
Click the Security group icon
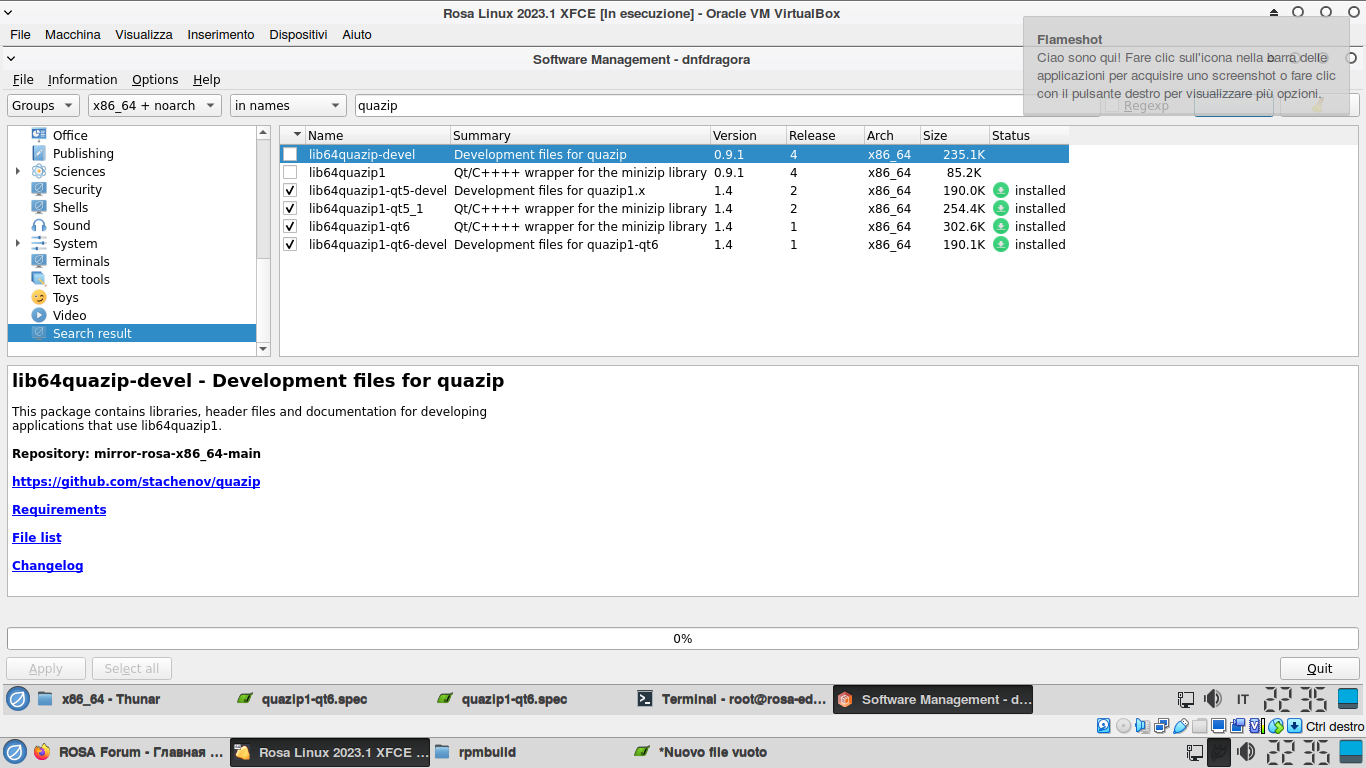coord(39,189)
